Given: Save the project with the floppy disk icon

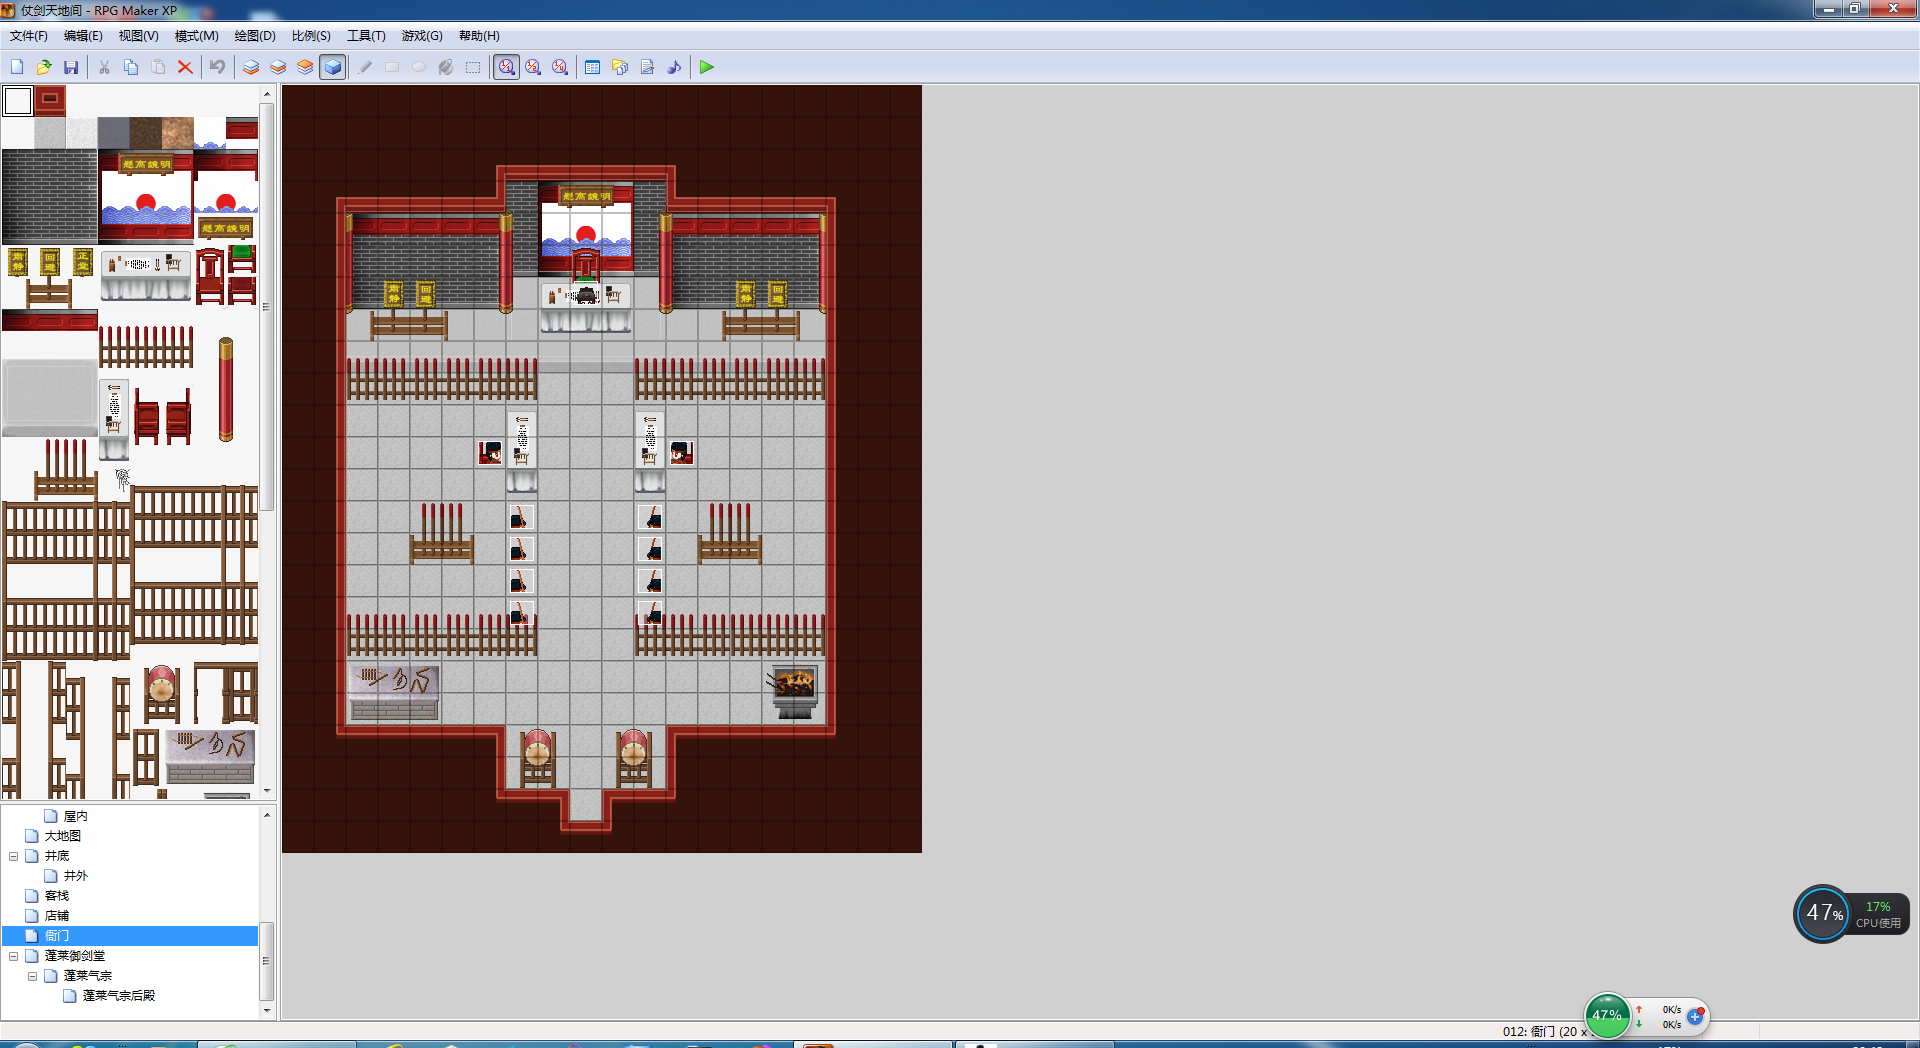Looking at the screenshot, I should [71, 67].
